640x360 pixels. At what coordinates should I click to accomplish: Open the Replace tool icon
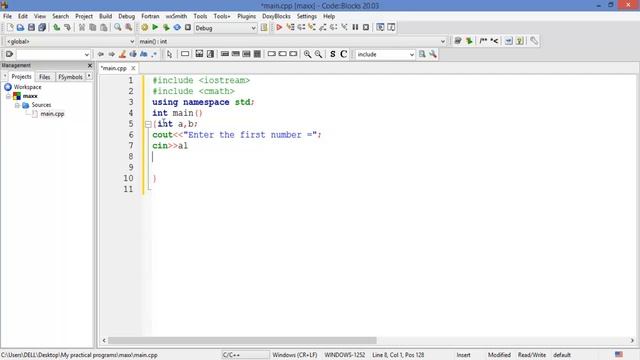coord(129,27)
